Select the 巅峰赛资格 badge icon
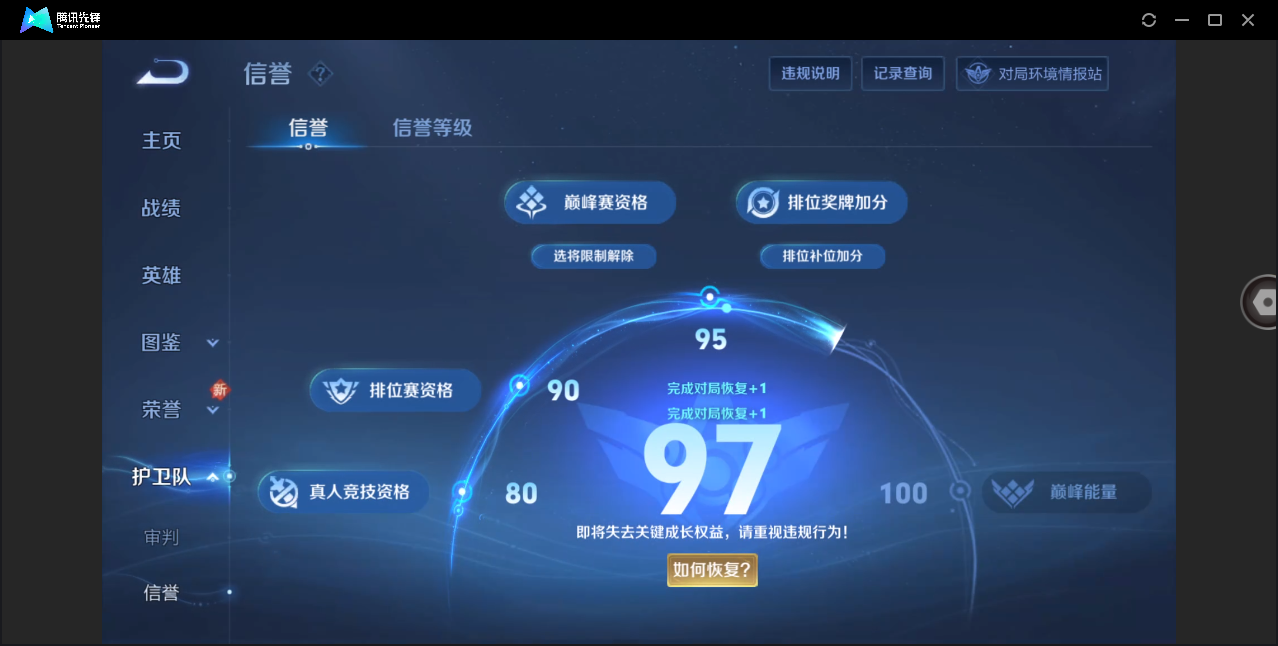The width and height of the screenshot is (1278, 646). point(531,203)
